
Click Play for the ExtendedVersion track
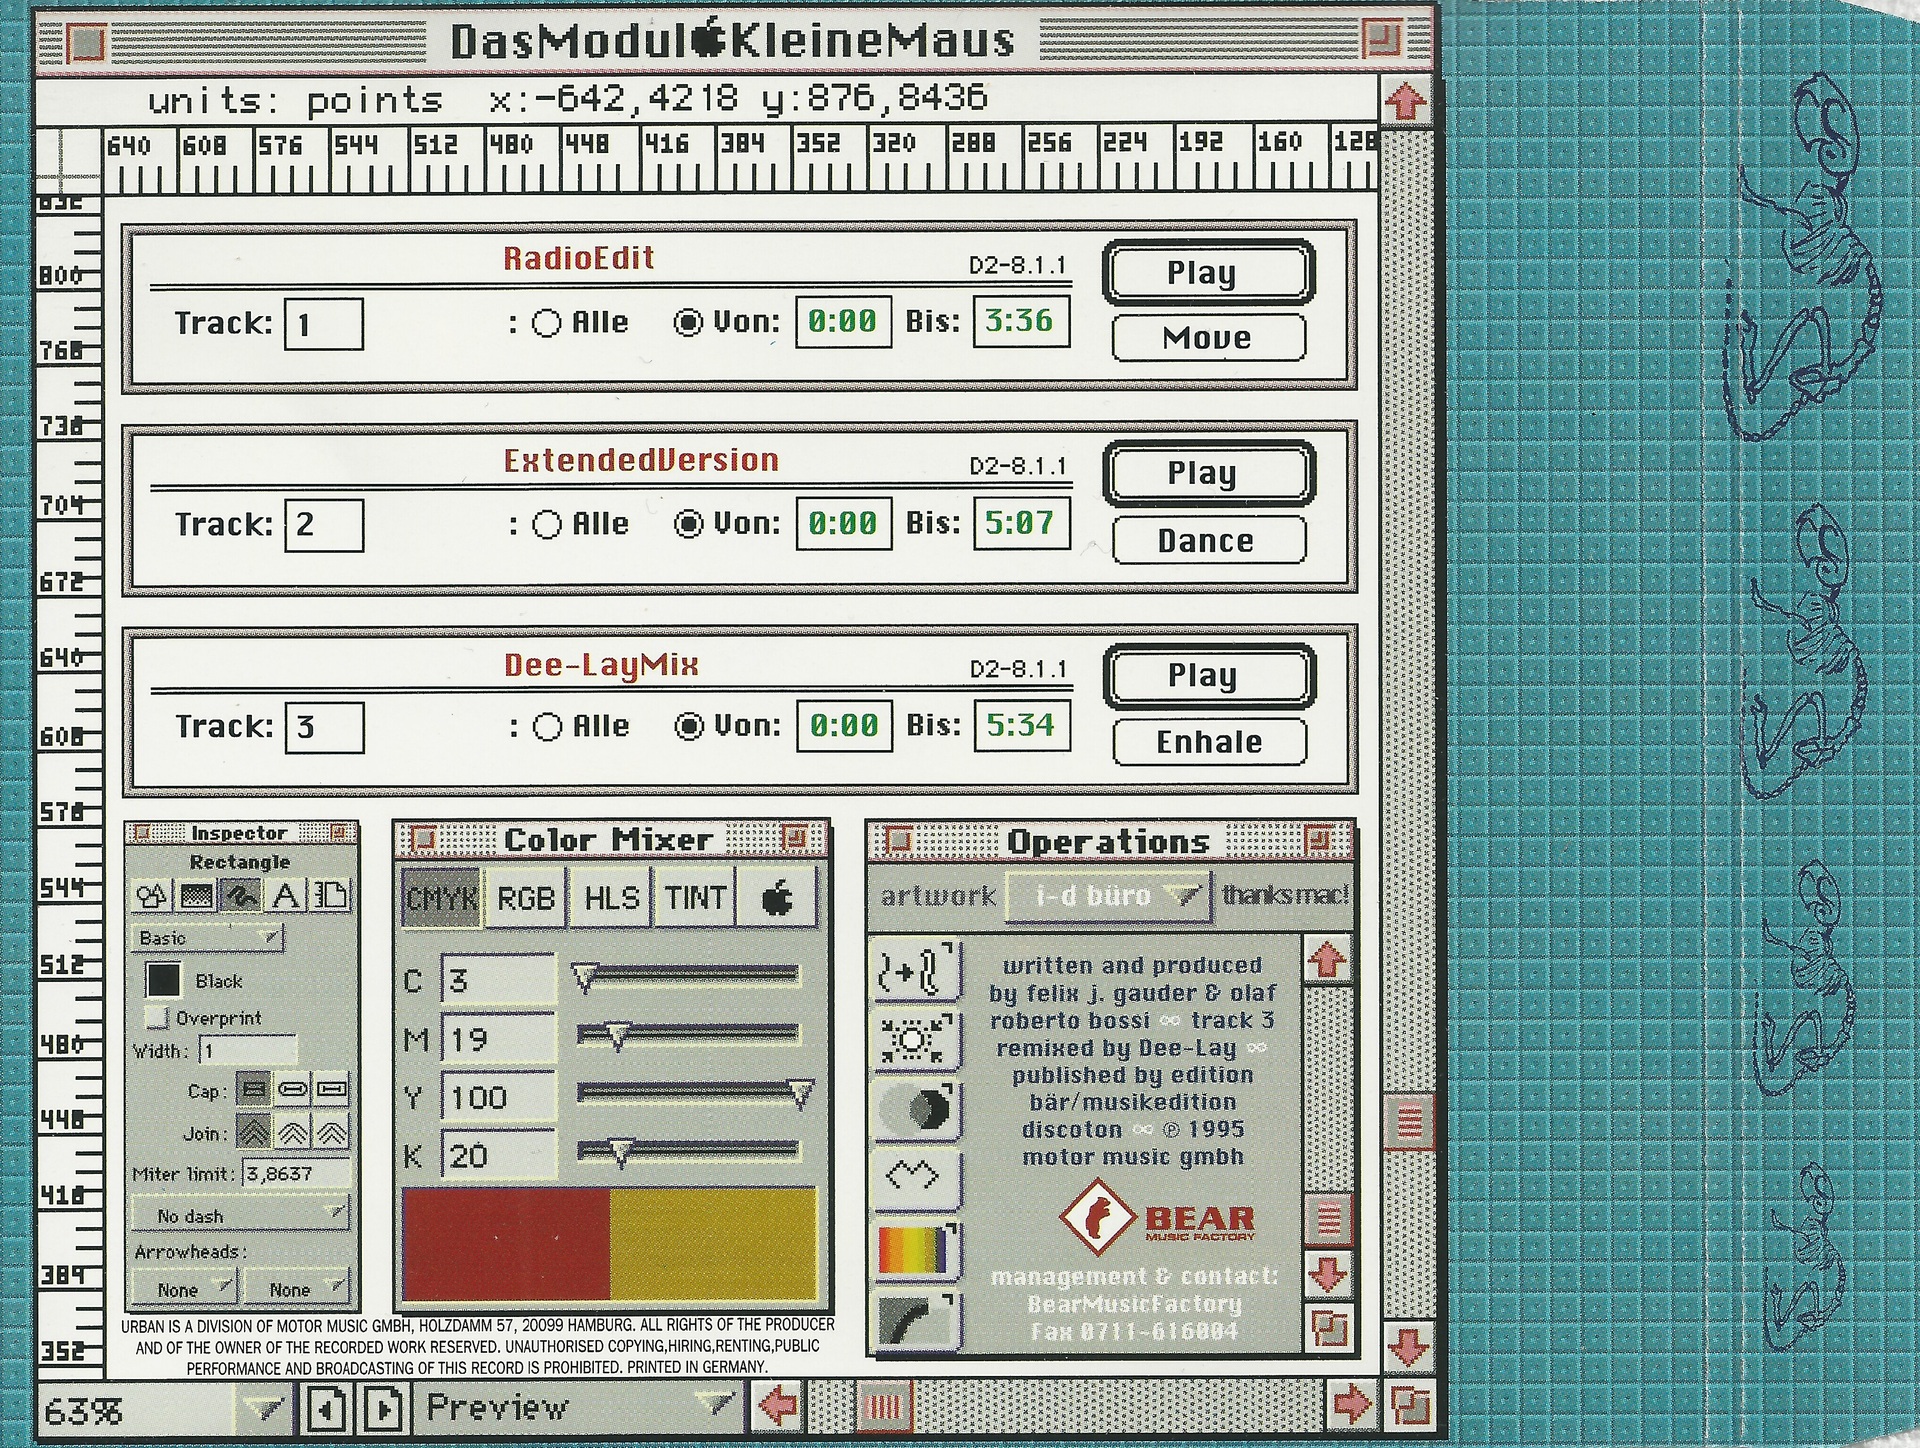pyautogui.click(x=1208, y=473)
